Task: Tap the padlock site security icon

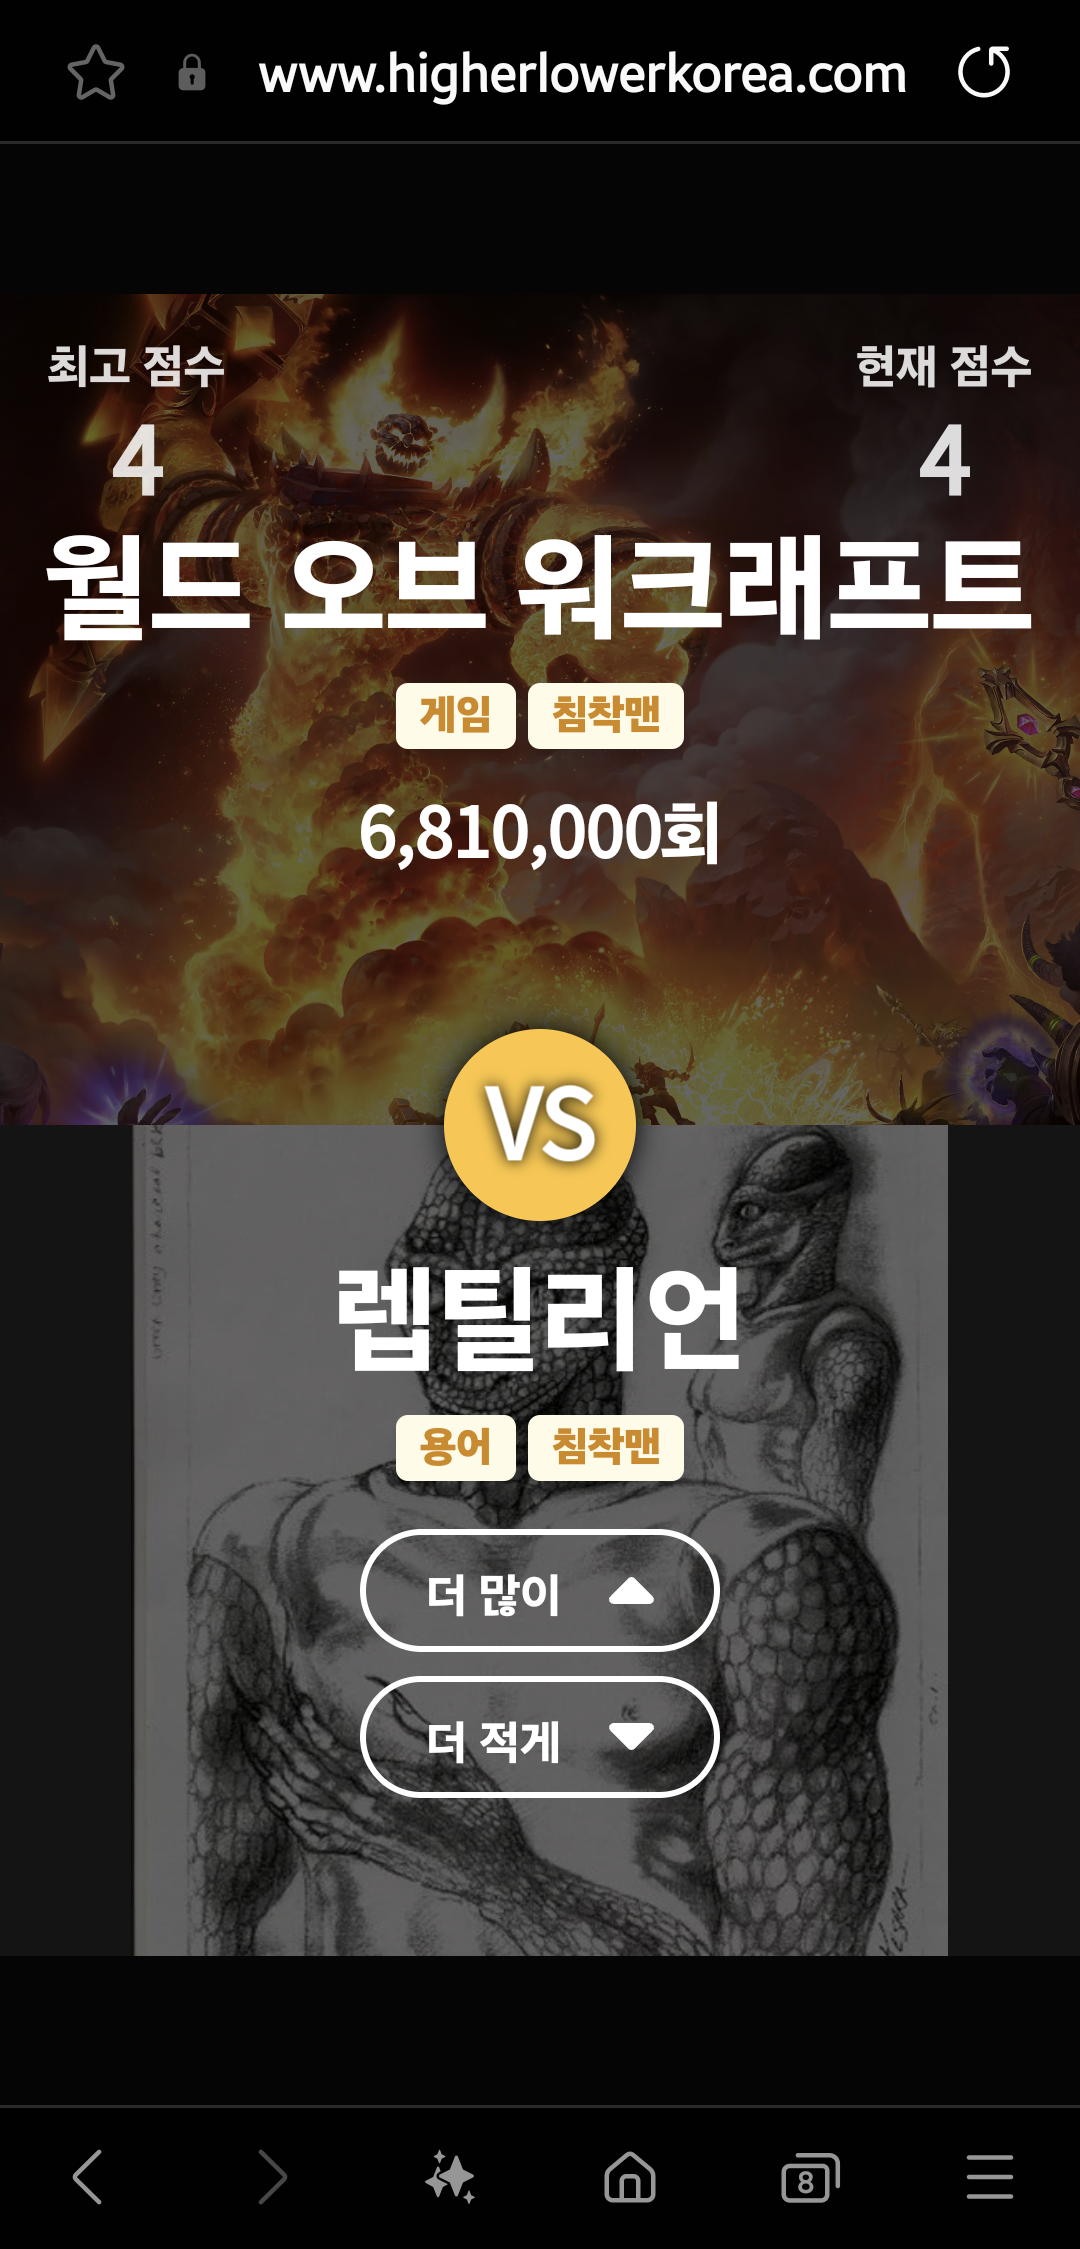Action: pyautogui.click(x=192, y=73)
